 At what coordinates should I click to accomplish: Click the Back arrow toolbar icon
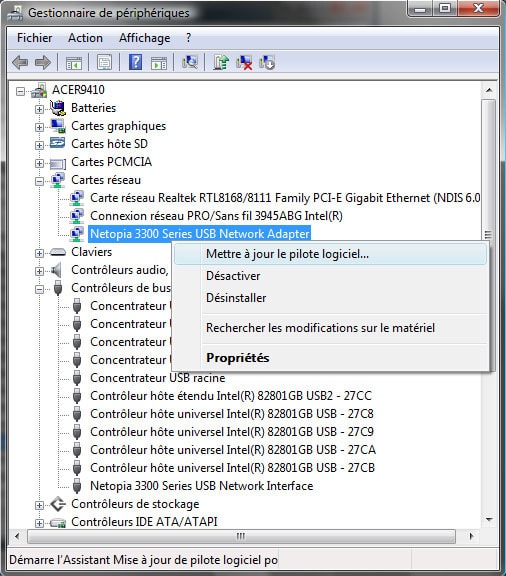20,62
